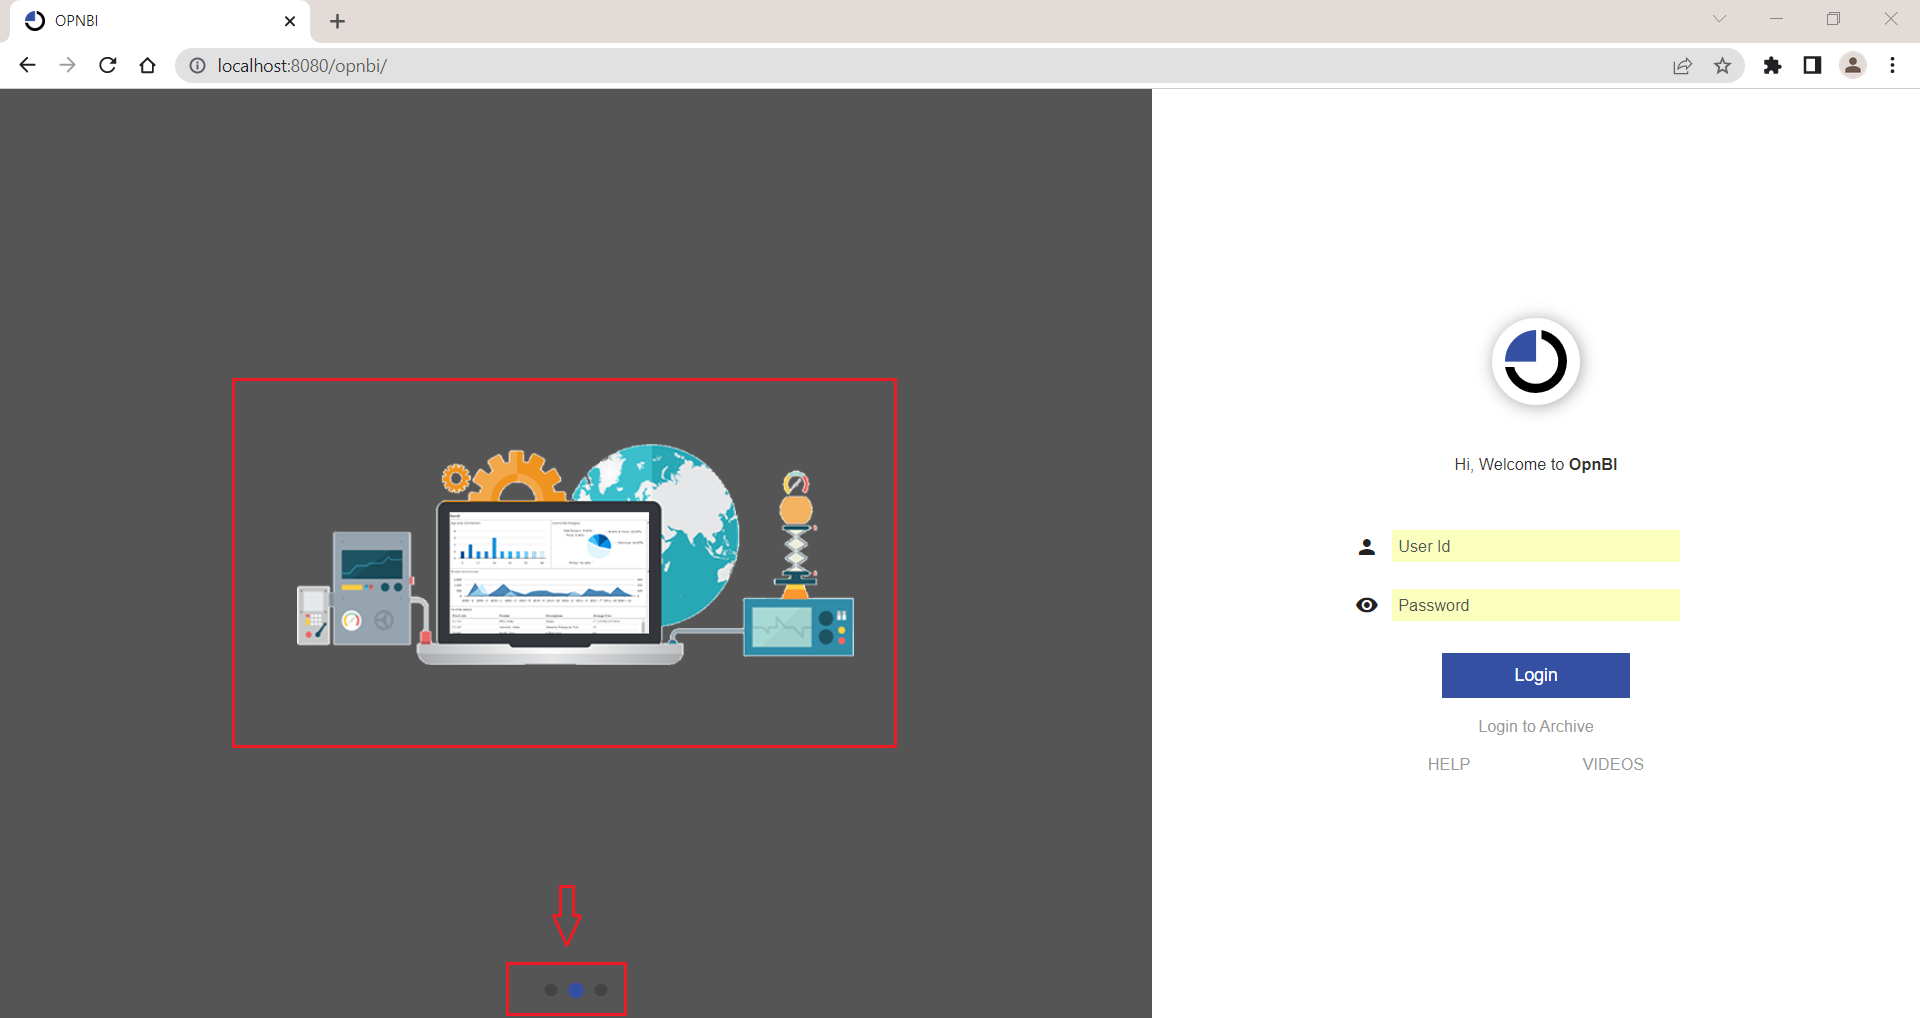Click the share this page icon
The image size is (1920, 1018).
pyautogui.click(x=1682, y=65)
